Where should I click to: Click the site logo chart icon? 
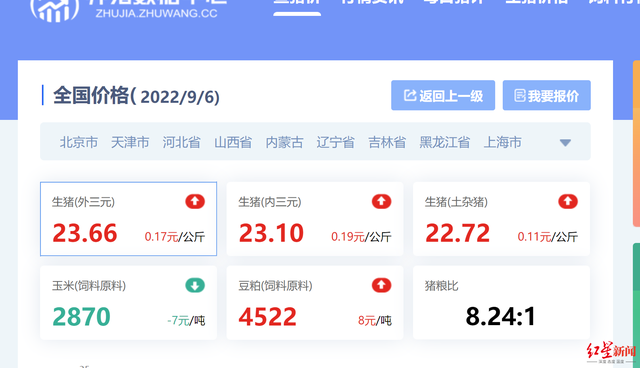pyautogui.click(x=55, y=11)
